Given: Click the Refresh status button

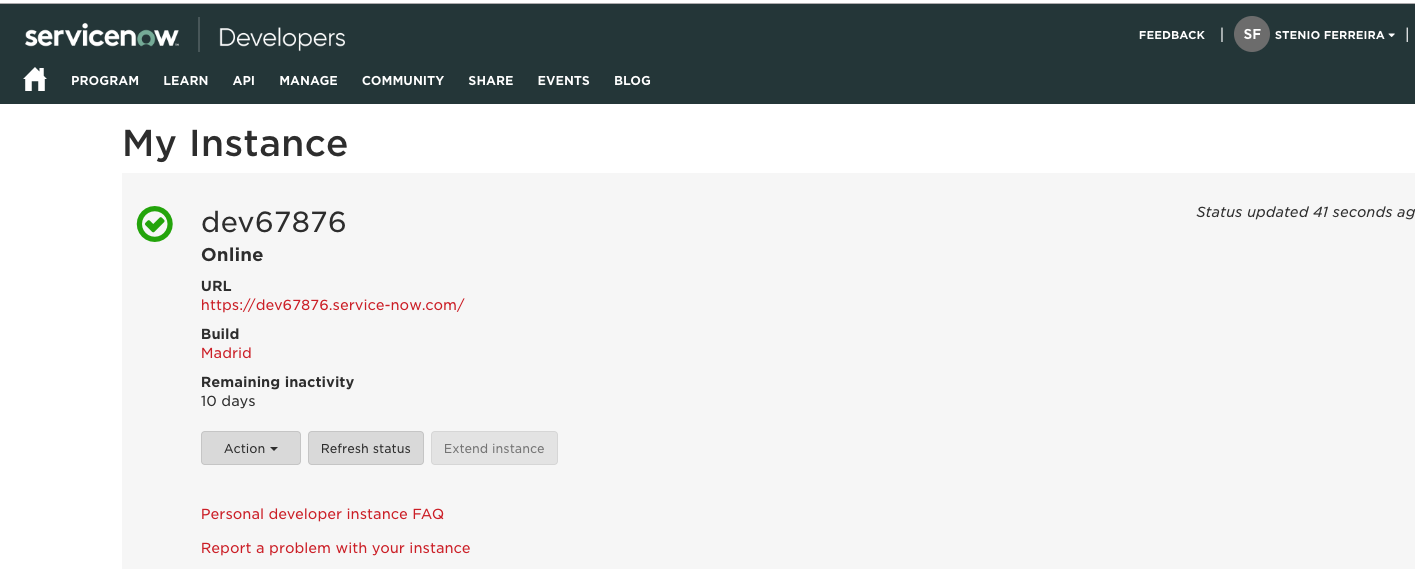Looking at the screenshot, I should pyautogui.click(x=366, y=448).
